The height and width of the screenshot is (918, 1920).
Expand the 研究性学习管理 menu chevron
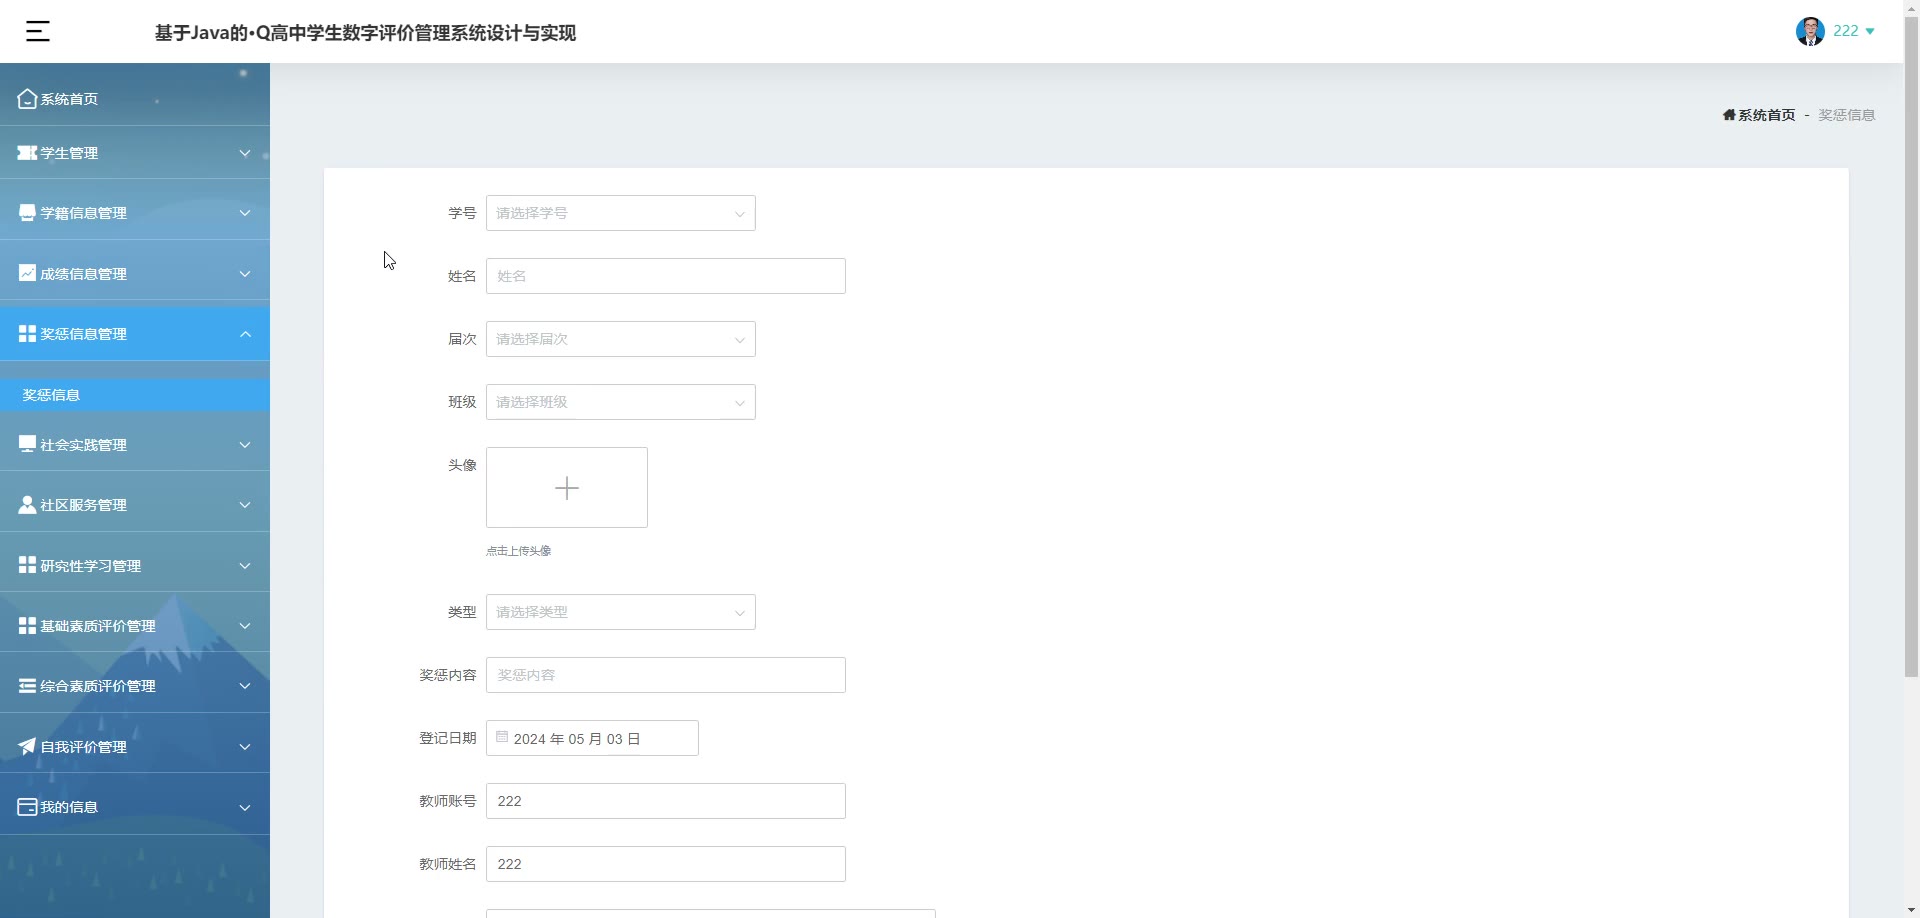(x=245, y=566)
